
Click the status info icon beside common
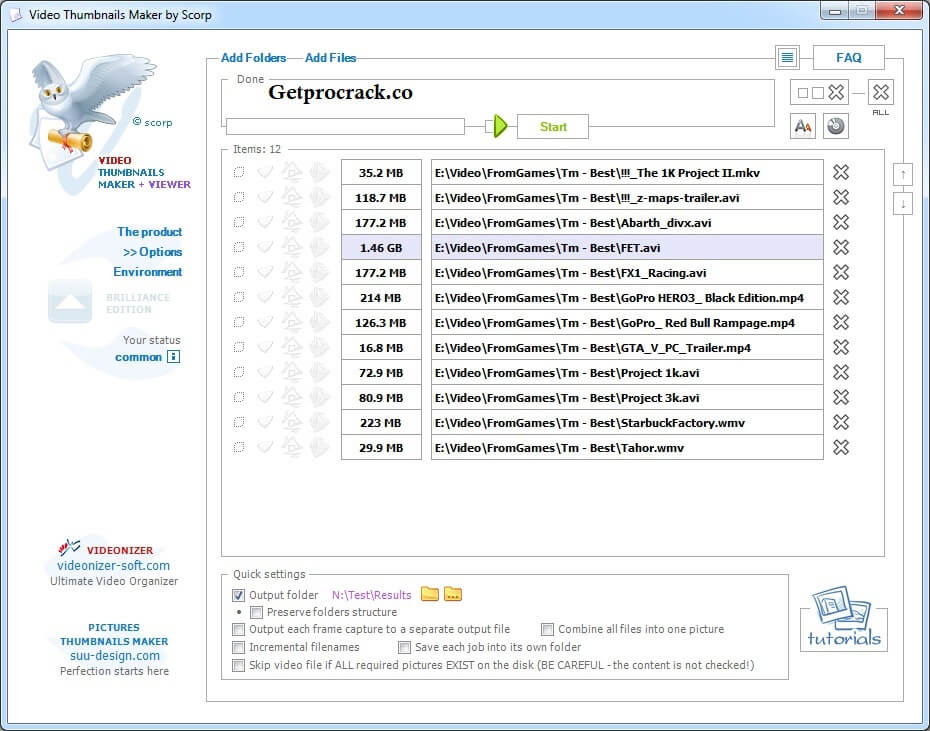point(173,357)
